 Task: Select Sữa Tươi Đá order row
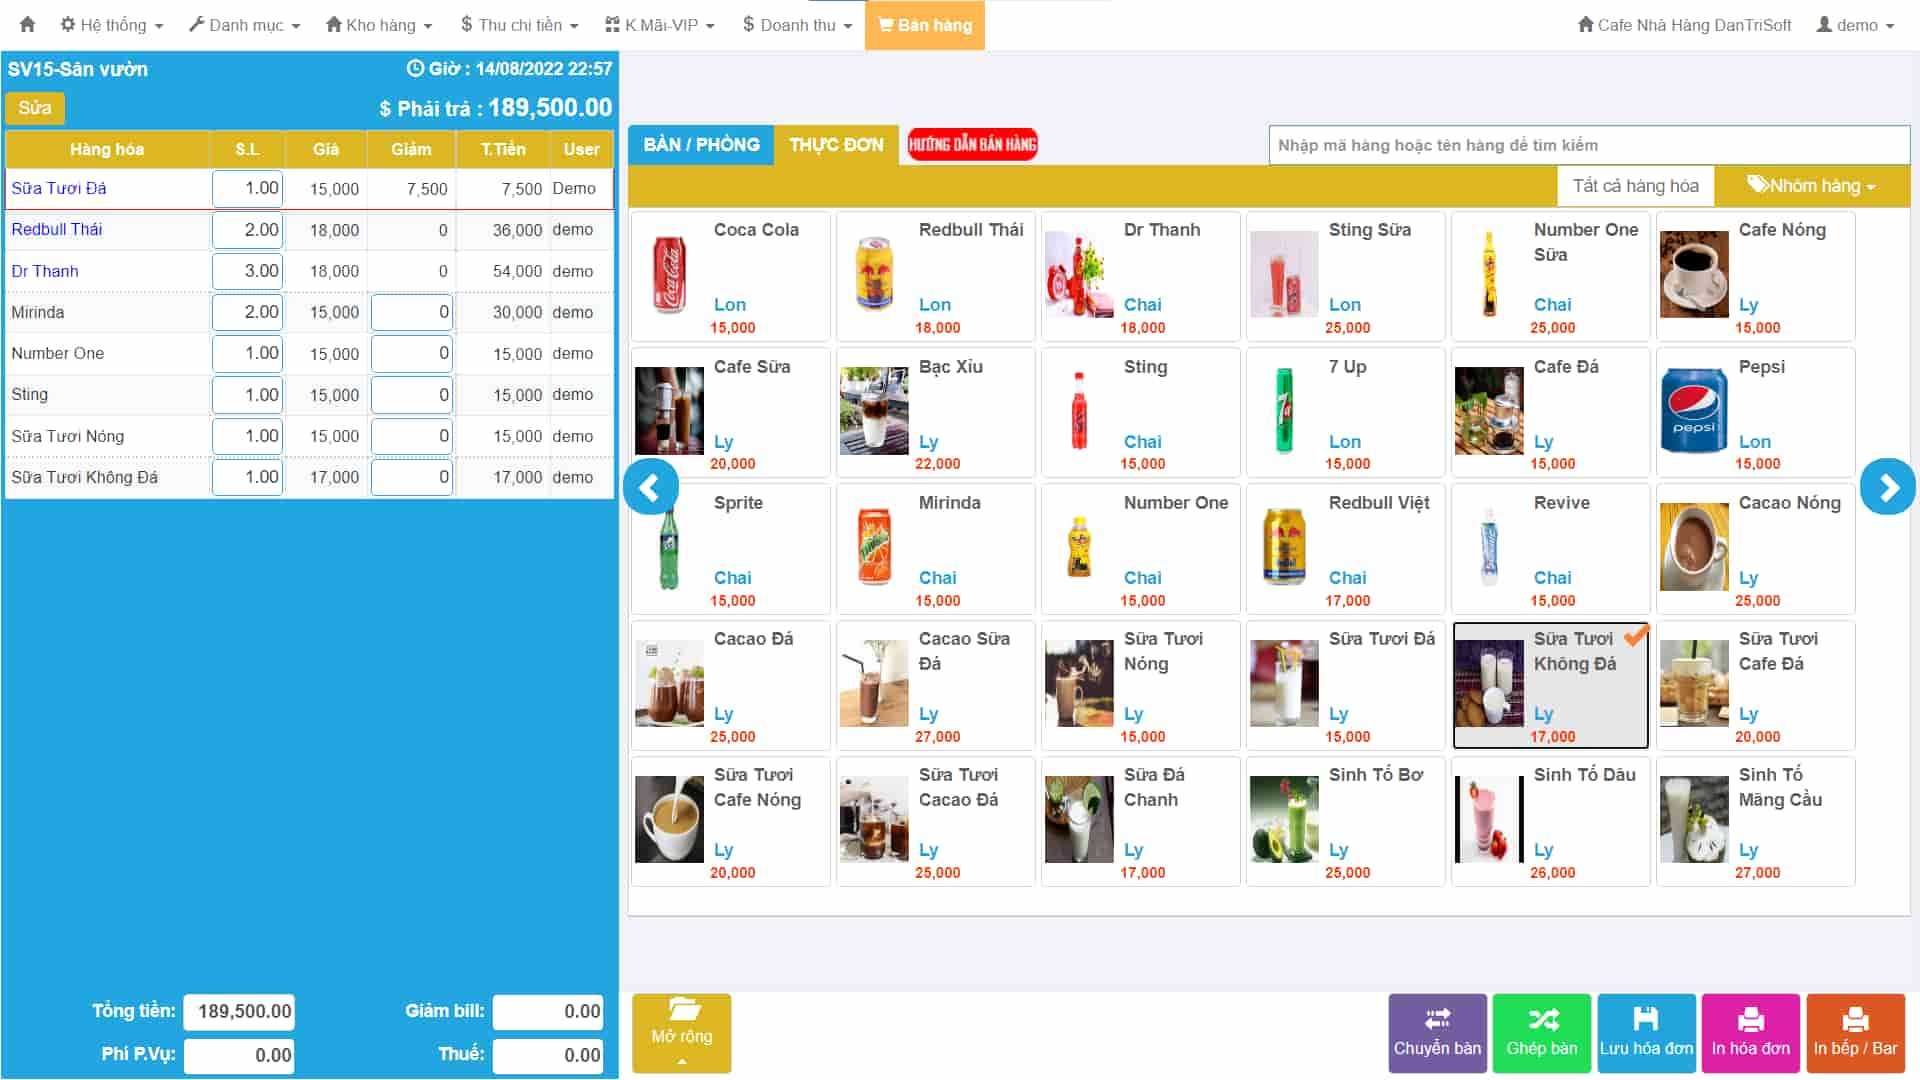pyautogui.click(x=309, y=188)
